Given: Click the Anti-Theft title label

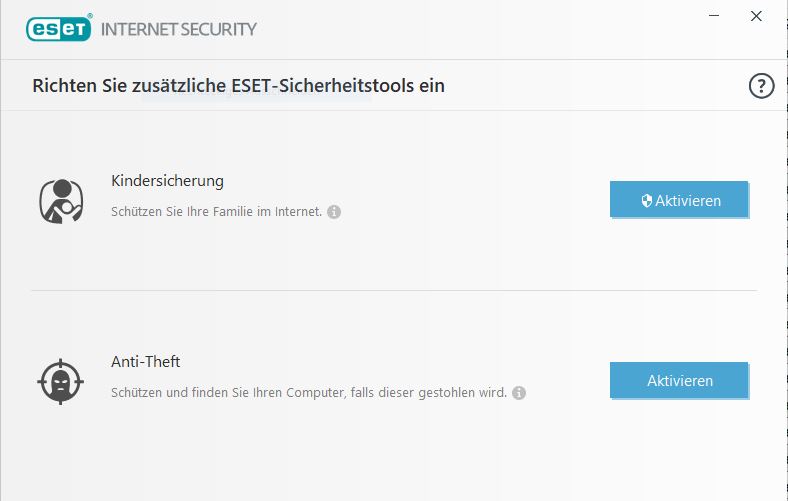Looking at the screenshot, I should 145,362.
